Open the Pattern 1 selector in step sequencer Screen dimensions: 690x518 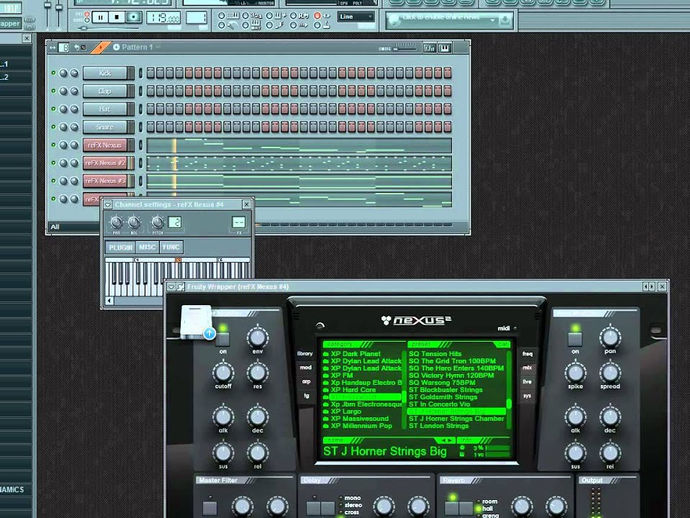coord(136,47)
